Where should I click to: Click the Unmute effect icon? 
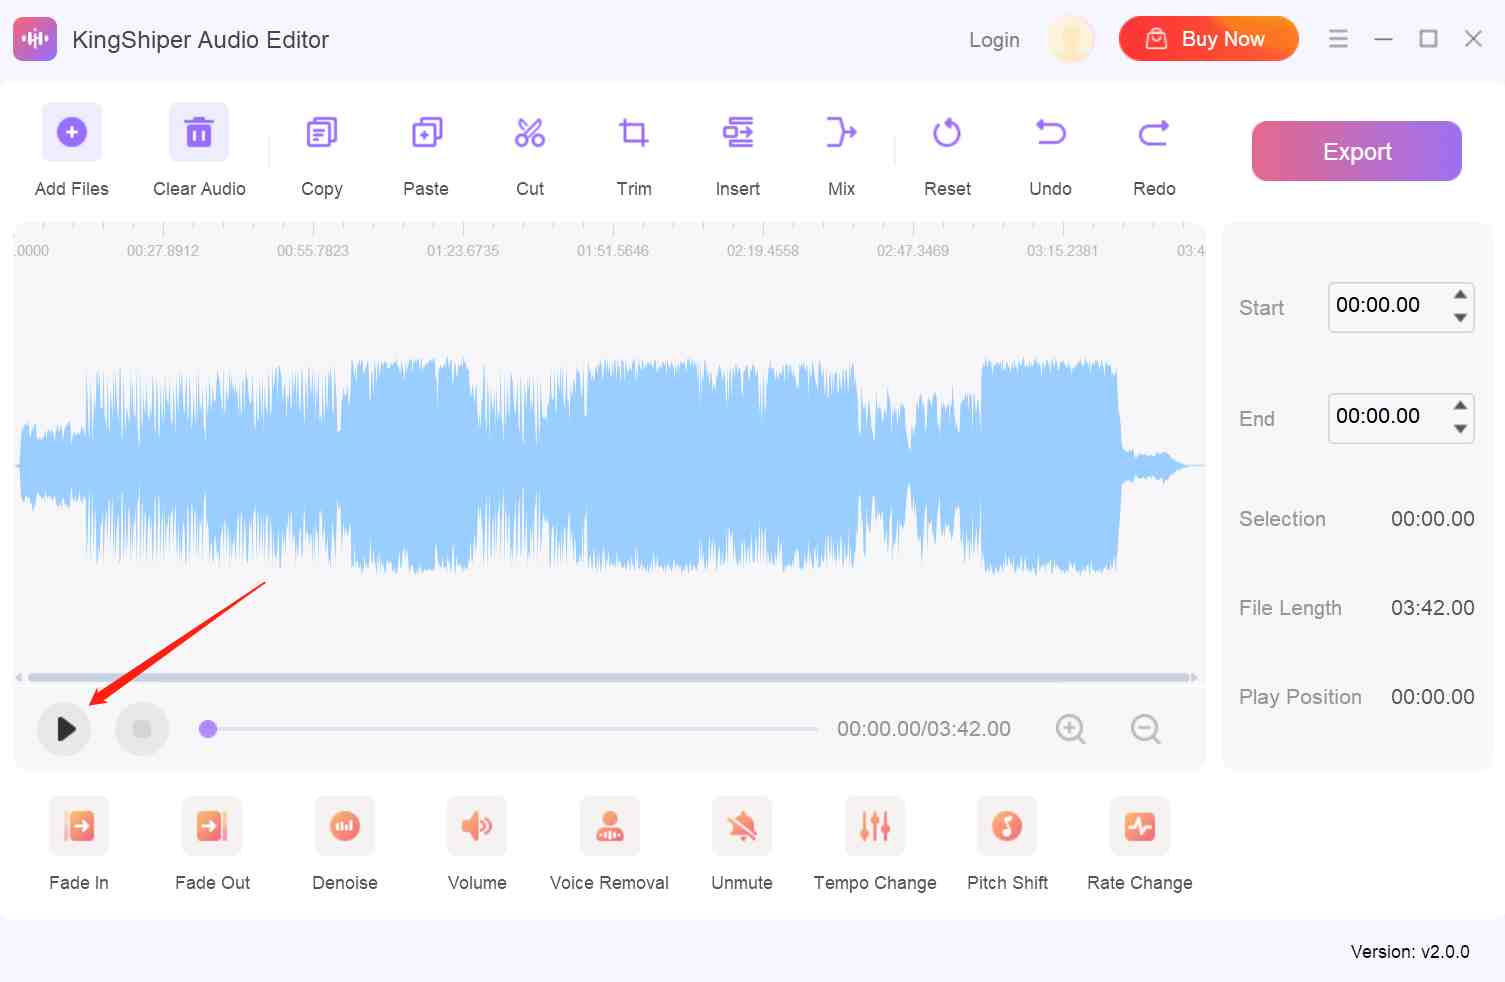[742, 826]
